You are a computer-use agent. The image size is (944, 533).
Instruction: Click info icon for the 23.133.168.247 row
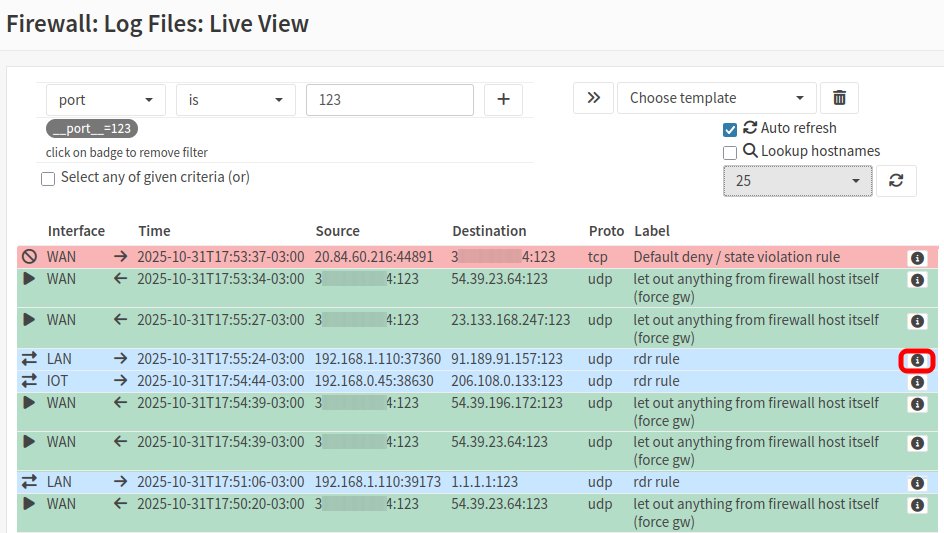coord(917,321)
